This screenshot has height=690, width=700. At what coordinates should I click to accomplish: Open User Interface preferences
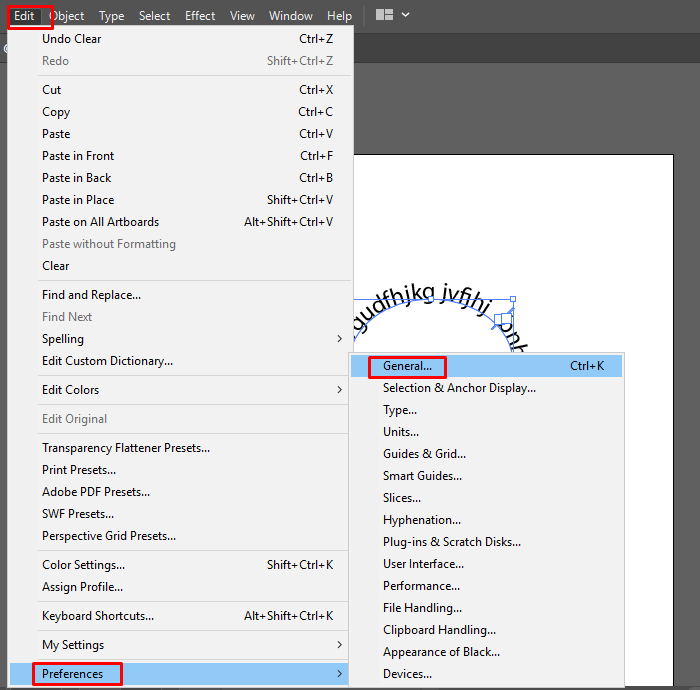pyautogui.click(x=423, y=564)
